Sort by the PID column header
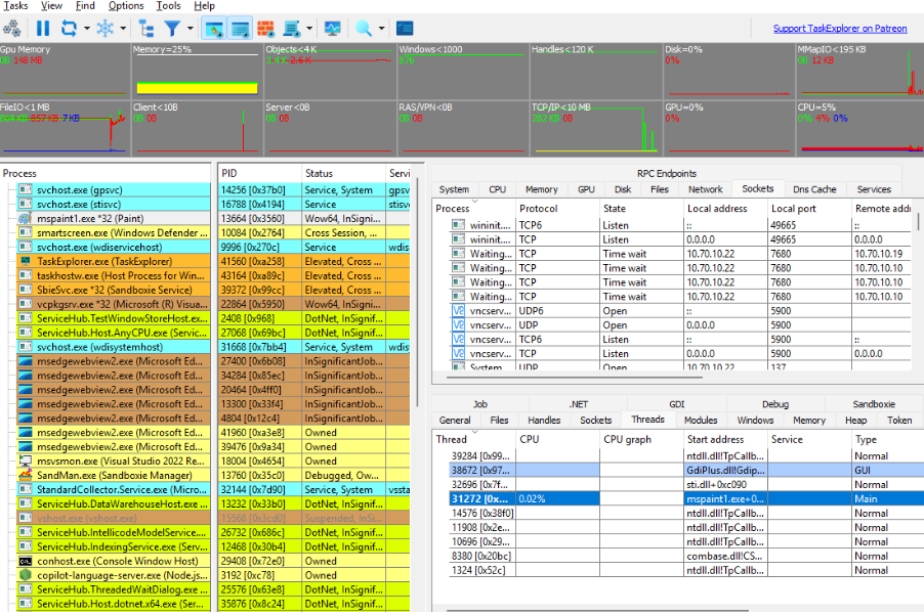 point(229,173)
